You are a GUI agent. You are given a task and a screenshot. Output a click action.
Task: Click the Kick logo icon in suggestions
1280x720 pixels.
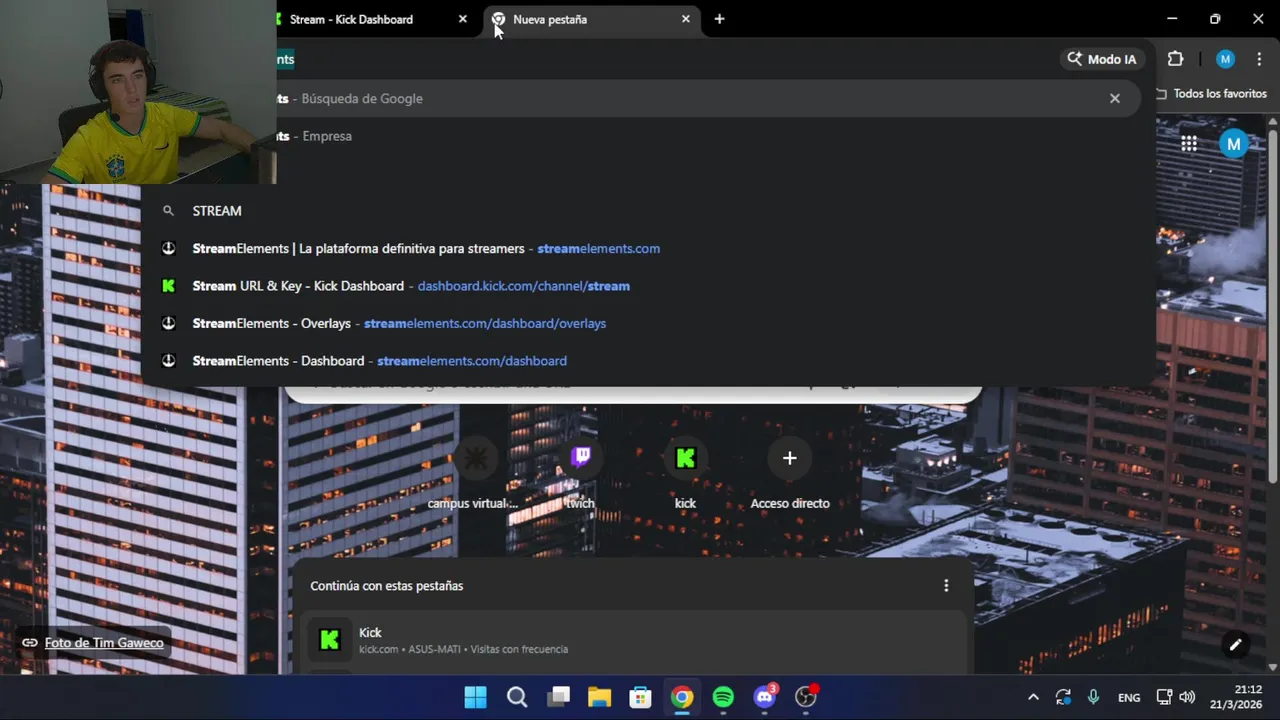(x=168, y=286)
